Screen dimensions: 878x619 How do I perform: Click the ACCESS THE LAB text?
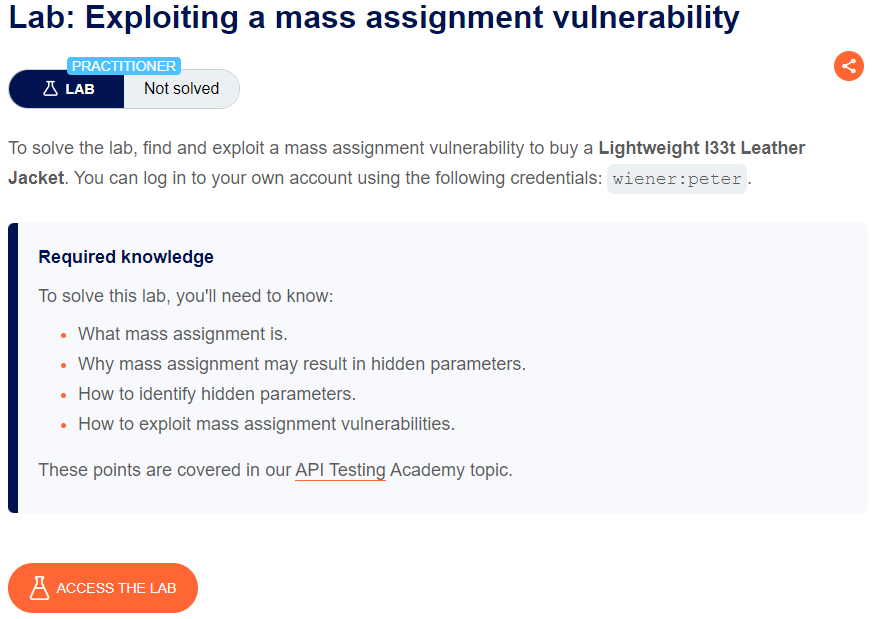[116, 588]
